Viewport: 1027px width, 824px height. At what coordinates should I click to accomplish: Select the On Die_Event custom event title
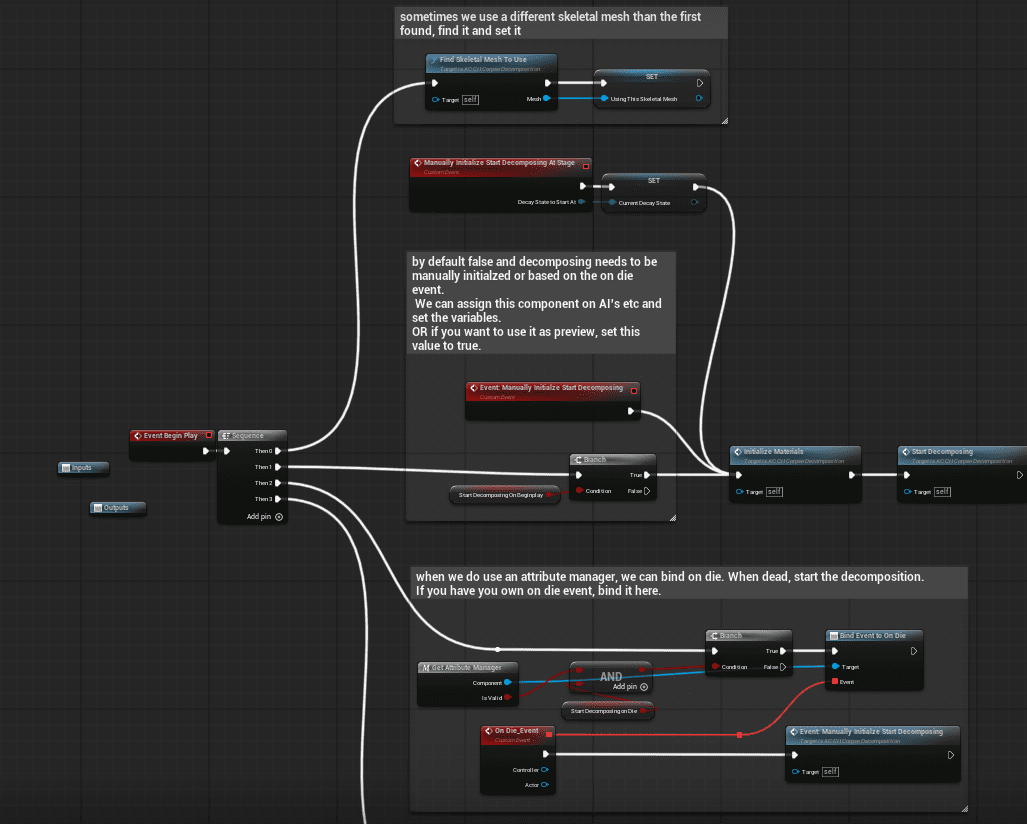pyautogui.click(x=517, y=731)
